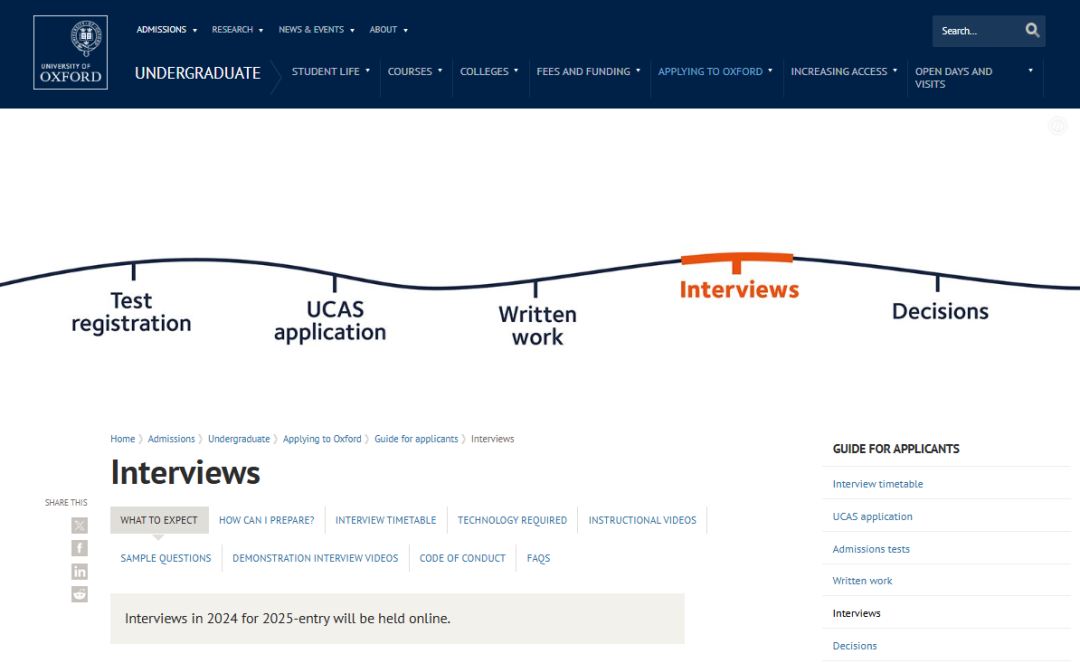This screenshot has width=1080, height=663.
Task: Share this page on Facebook
Action: pos(80,548)
